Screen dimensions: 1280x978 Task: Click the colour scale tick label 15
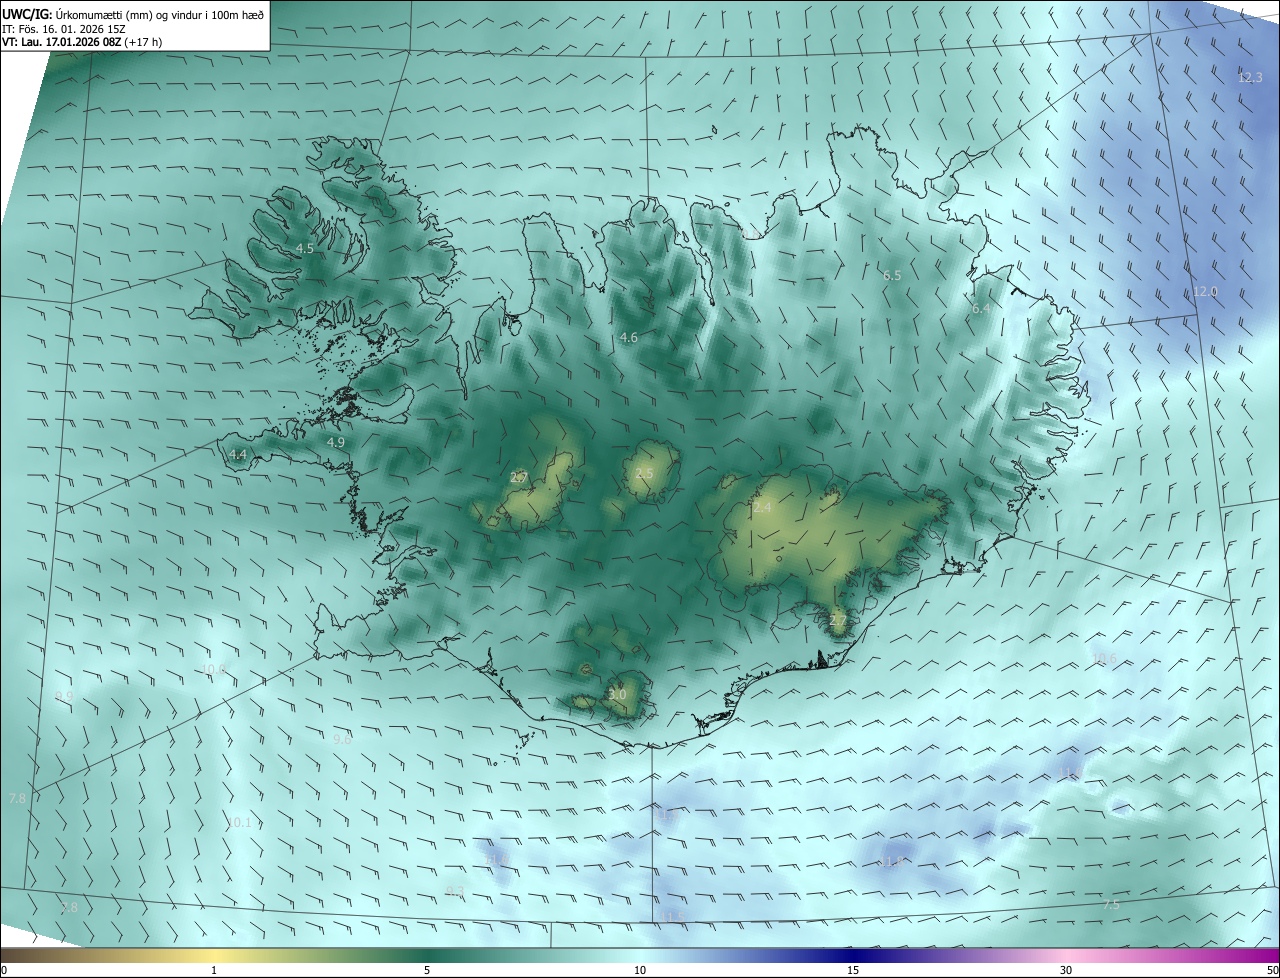[853, 970]
